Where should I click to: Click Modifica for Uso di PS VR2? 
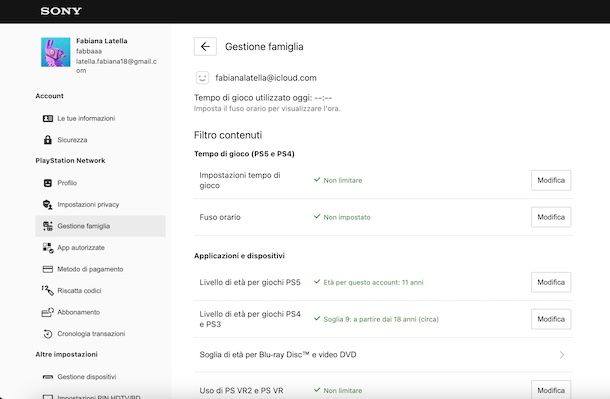[551, 390]
